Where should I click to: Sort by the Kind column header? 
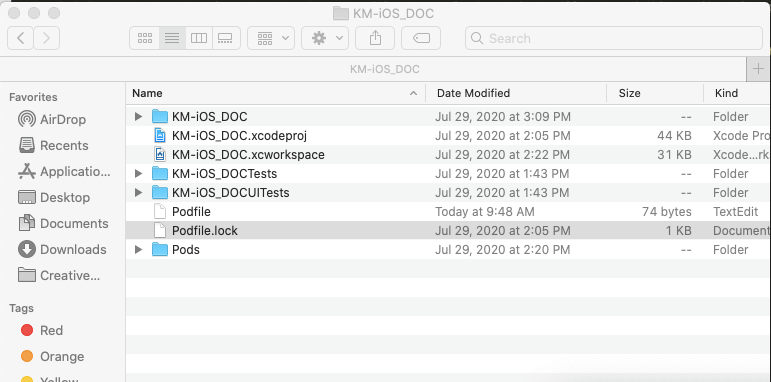click(x=737, y=93)
